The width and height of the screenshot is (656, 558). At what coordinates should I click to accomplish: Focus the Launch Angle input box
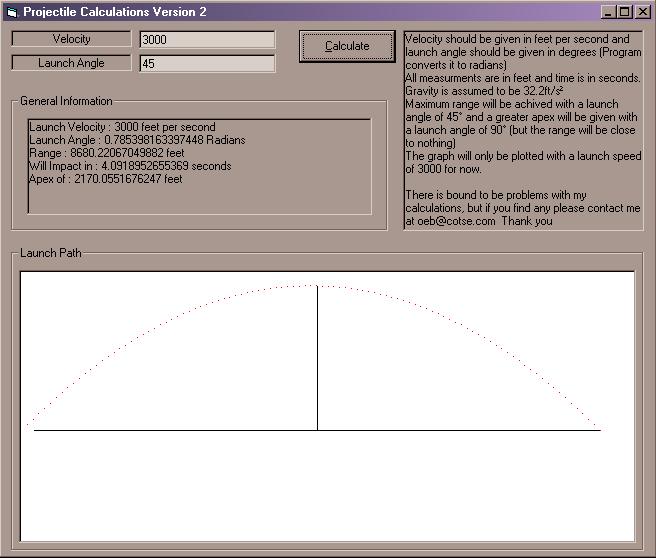(207, 63)
